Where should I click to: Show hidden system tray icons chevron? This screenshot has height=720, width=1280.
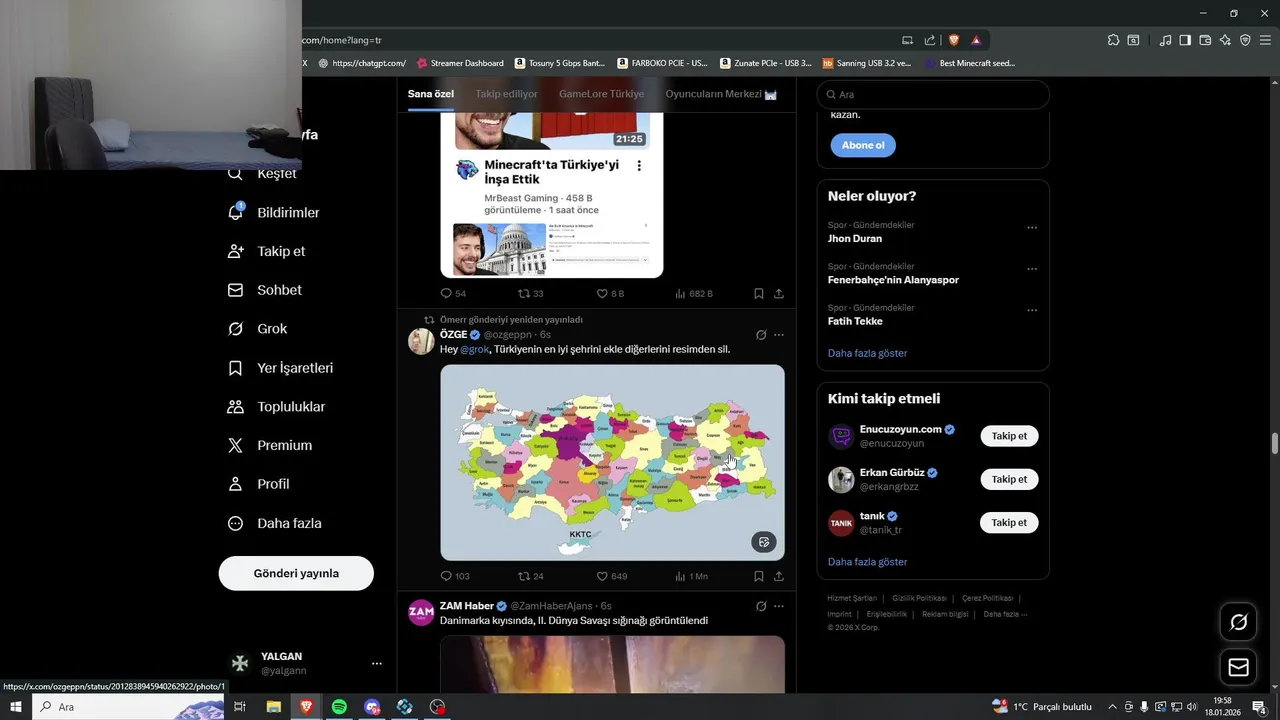1112,707
